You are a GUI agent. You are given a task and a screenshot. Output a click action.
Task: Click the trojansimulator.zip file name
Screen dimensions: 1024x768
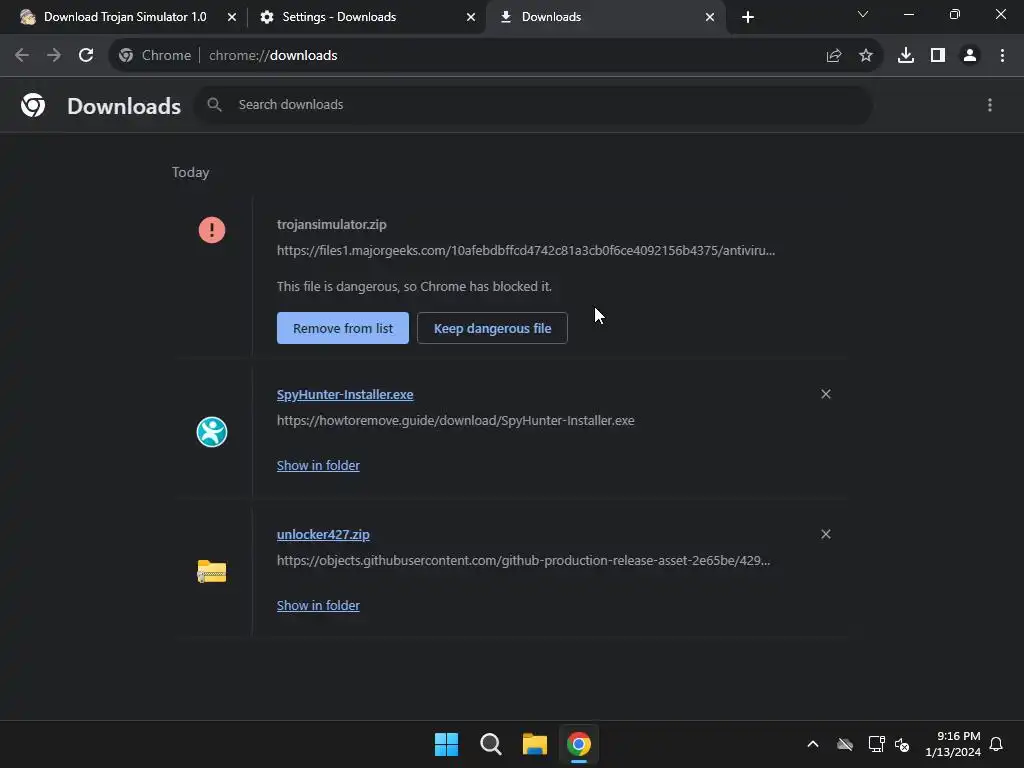(332, 225)
